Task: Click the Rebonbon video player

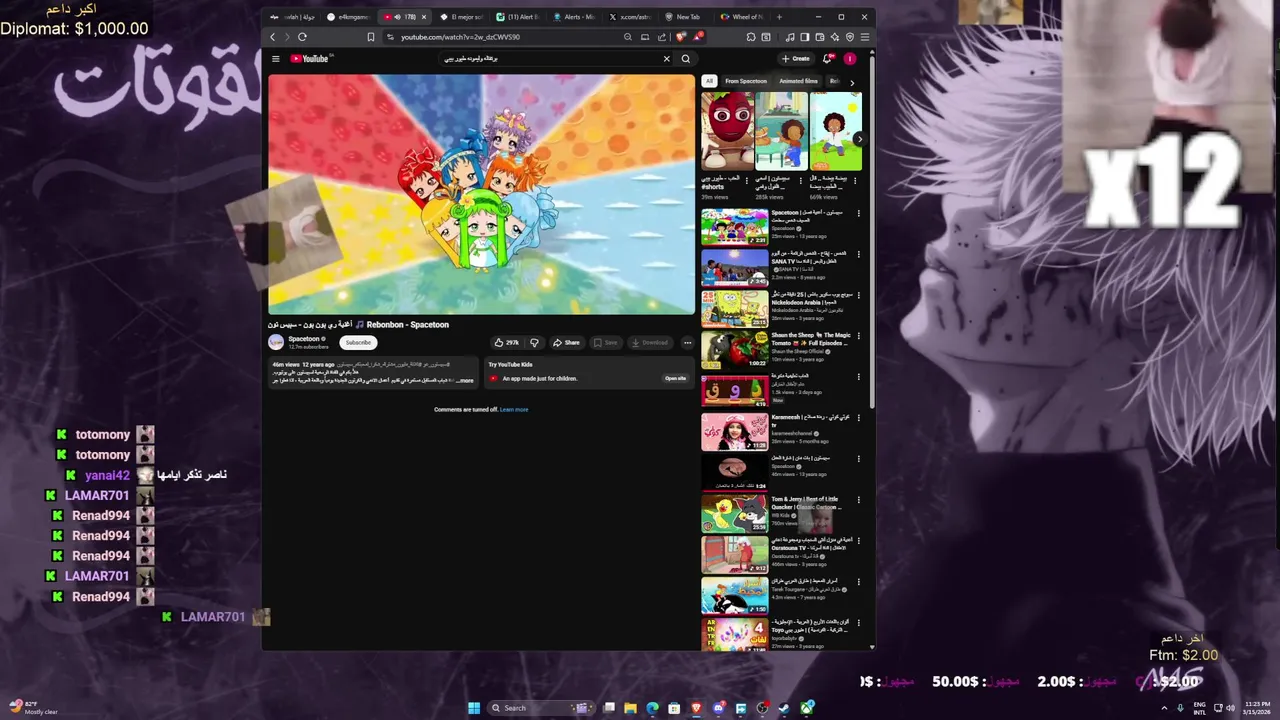Action: pos(481,194)
